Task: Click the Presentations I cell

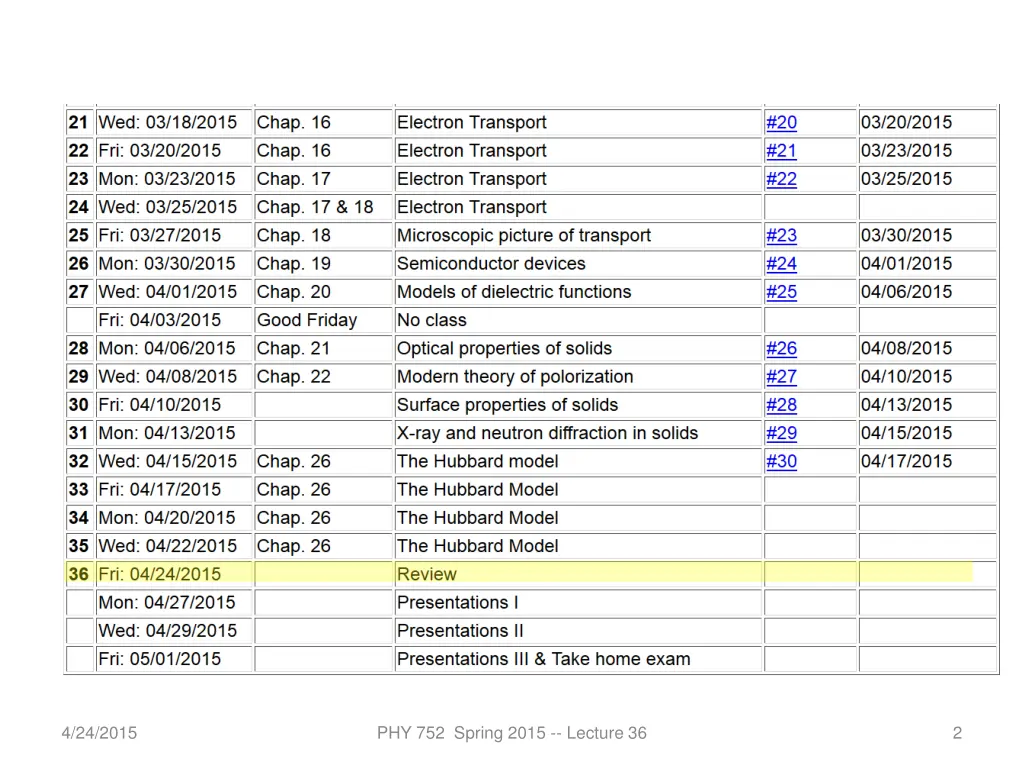Action: pyautogui.click(x=458, y=602)
